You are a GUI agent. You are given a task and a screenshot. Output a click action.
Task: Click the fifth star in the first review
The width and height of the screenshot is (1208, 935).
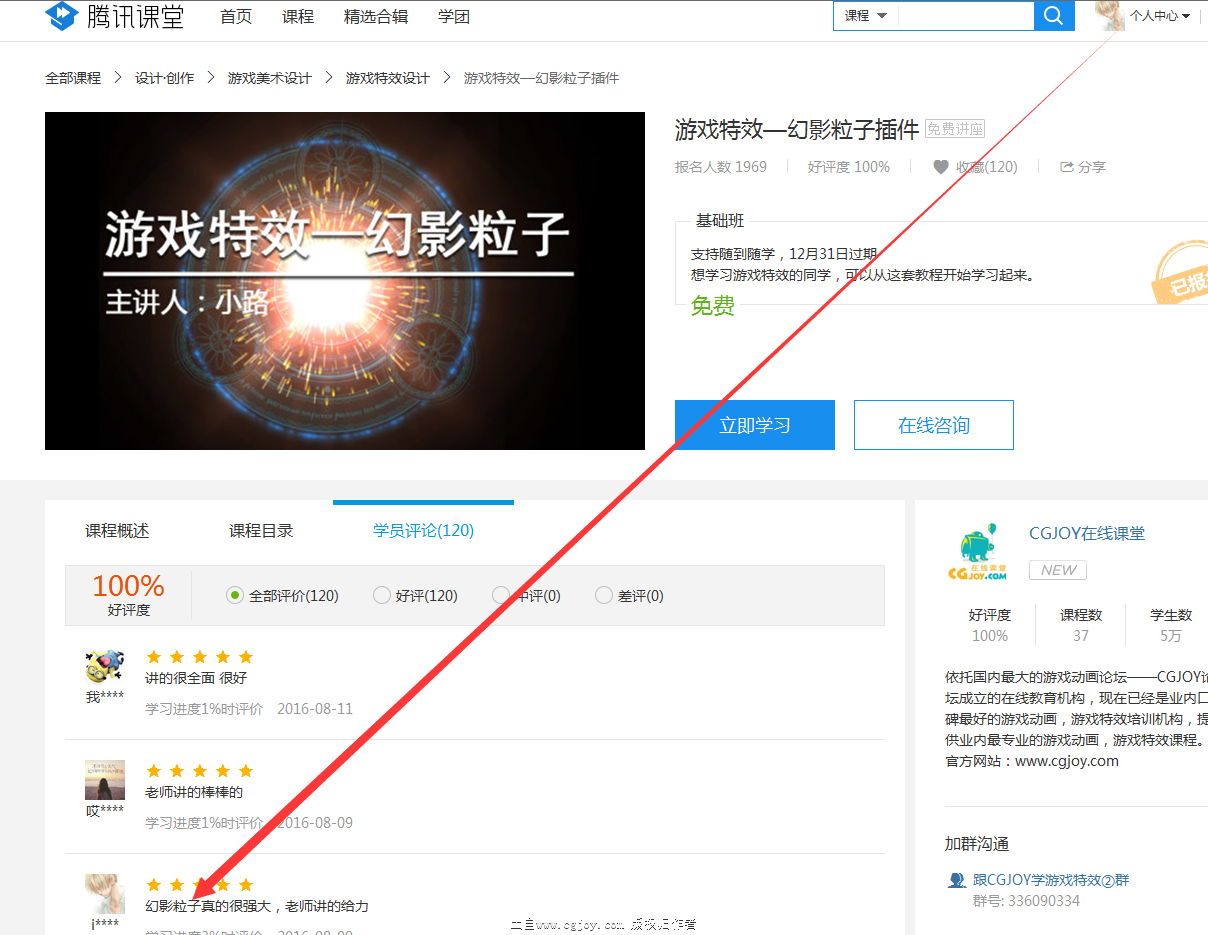click(x=245, y=657)
